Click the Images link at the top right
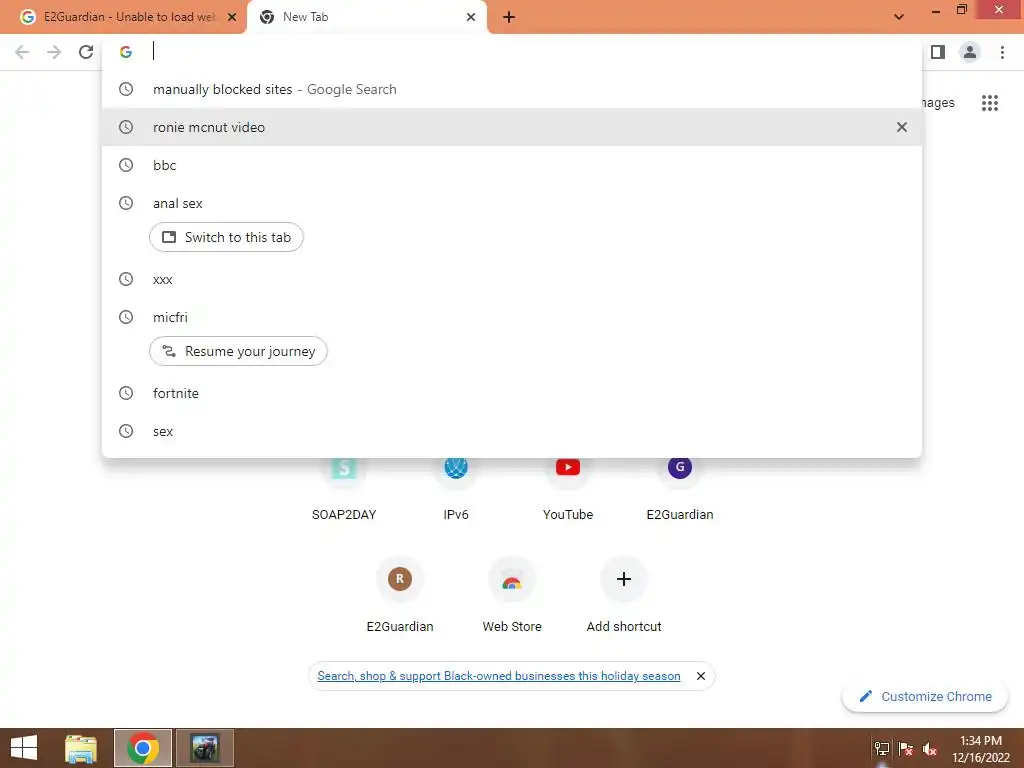 [x=938, y=103]
